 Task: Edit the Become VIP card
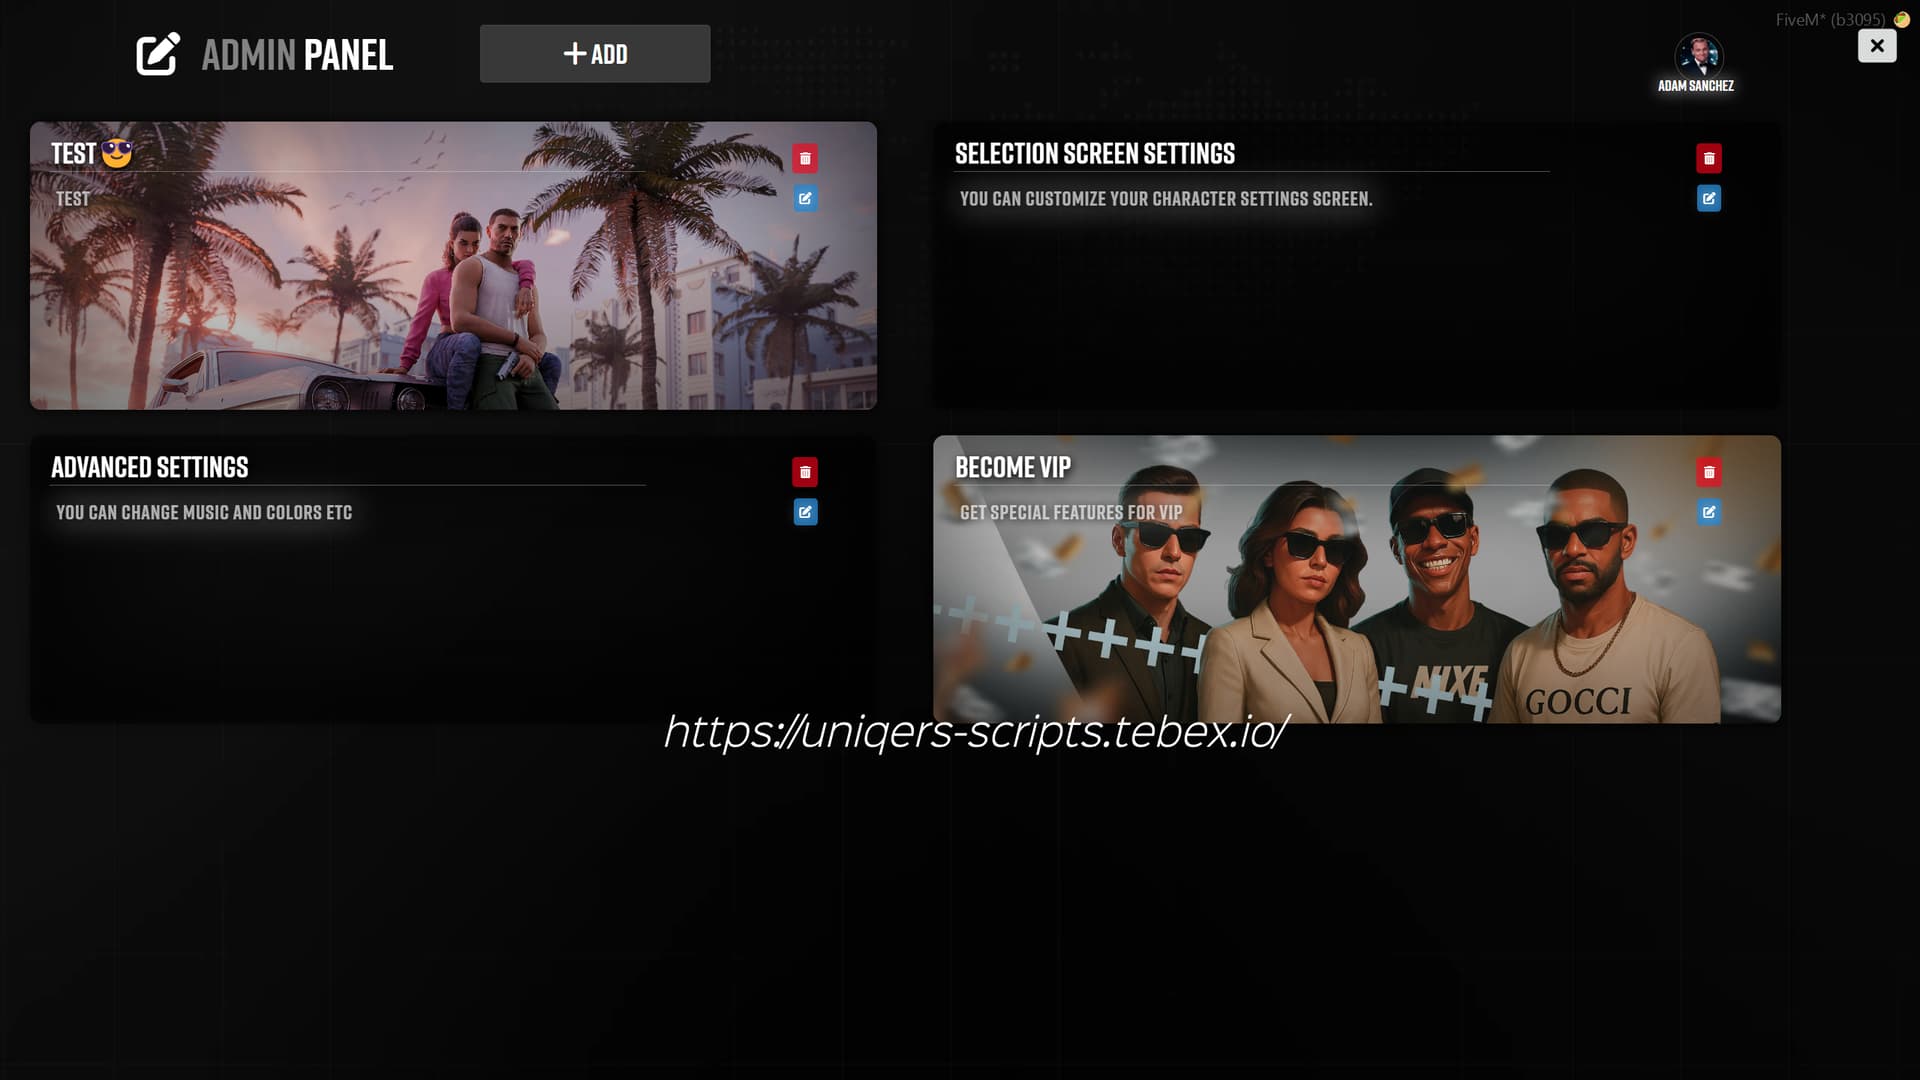(x=1708, y=512)
